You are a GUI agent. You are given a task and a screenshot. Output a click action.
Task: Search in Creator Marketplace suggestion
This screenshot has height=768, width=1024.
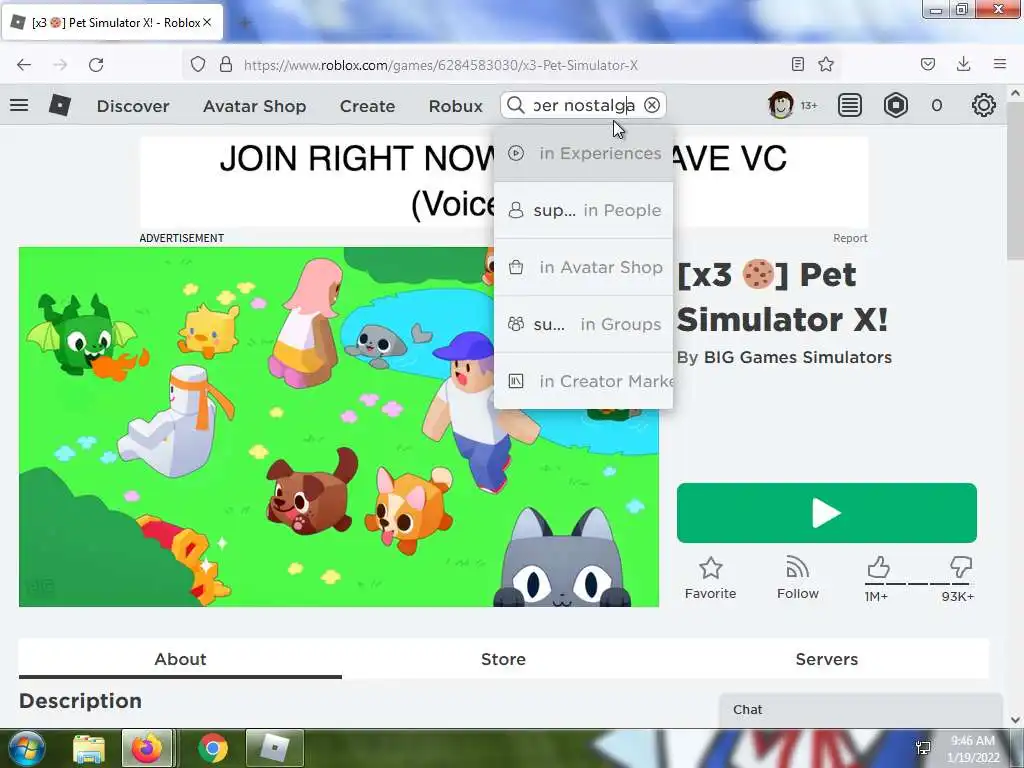[583, 381]
